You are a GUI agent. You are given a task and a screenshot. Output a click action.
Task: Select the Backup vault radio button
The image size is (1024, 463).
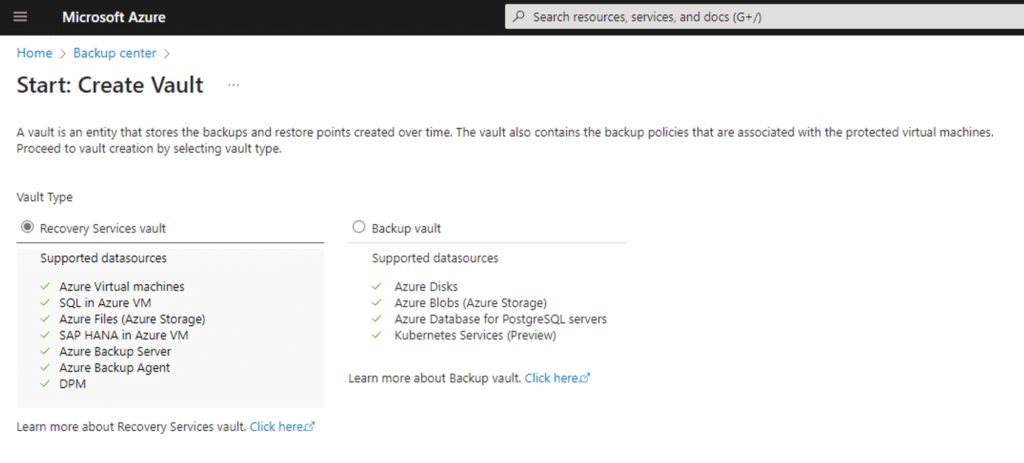point(359,227)
